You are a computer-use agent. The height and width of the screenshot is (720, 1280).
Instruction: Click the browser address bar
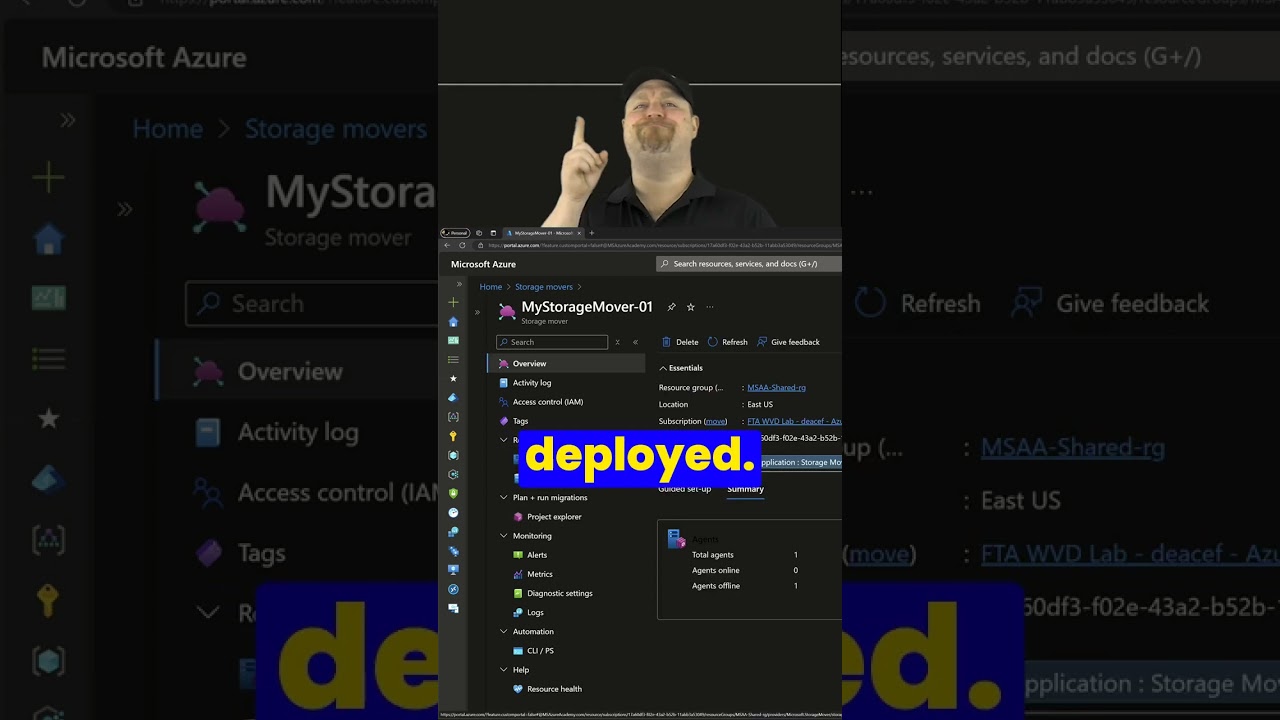pos(658,245)
